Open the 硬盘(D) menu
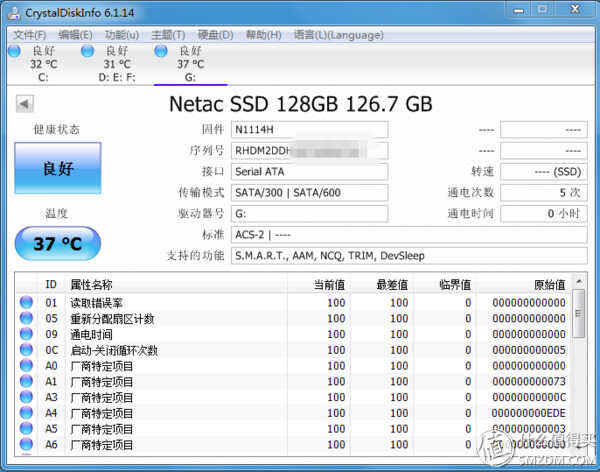 pyautogui.click(x=215, y=35)
